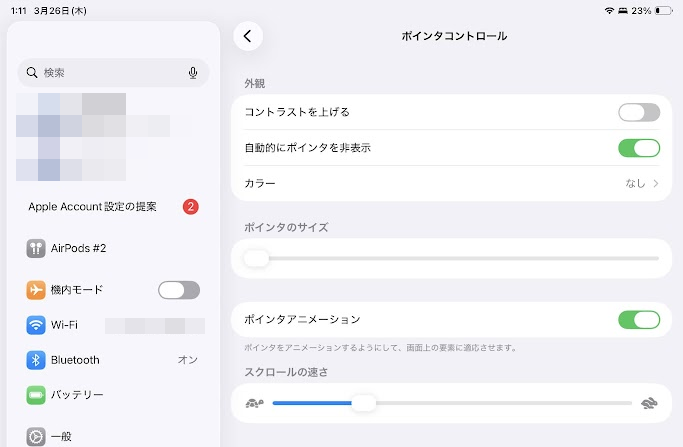Tap the Wi-Fi settings icon
This screenshot has width=683, height=447.
(36, 325)
